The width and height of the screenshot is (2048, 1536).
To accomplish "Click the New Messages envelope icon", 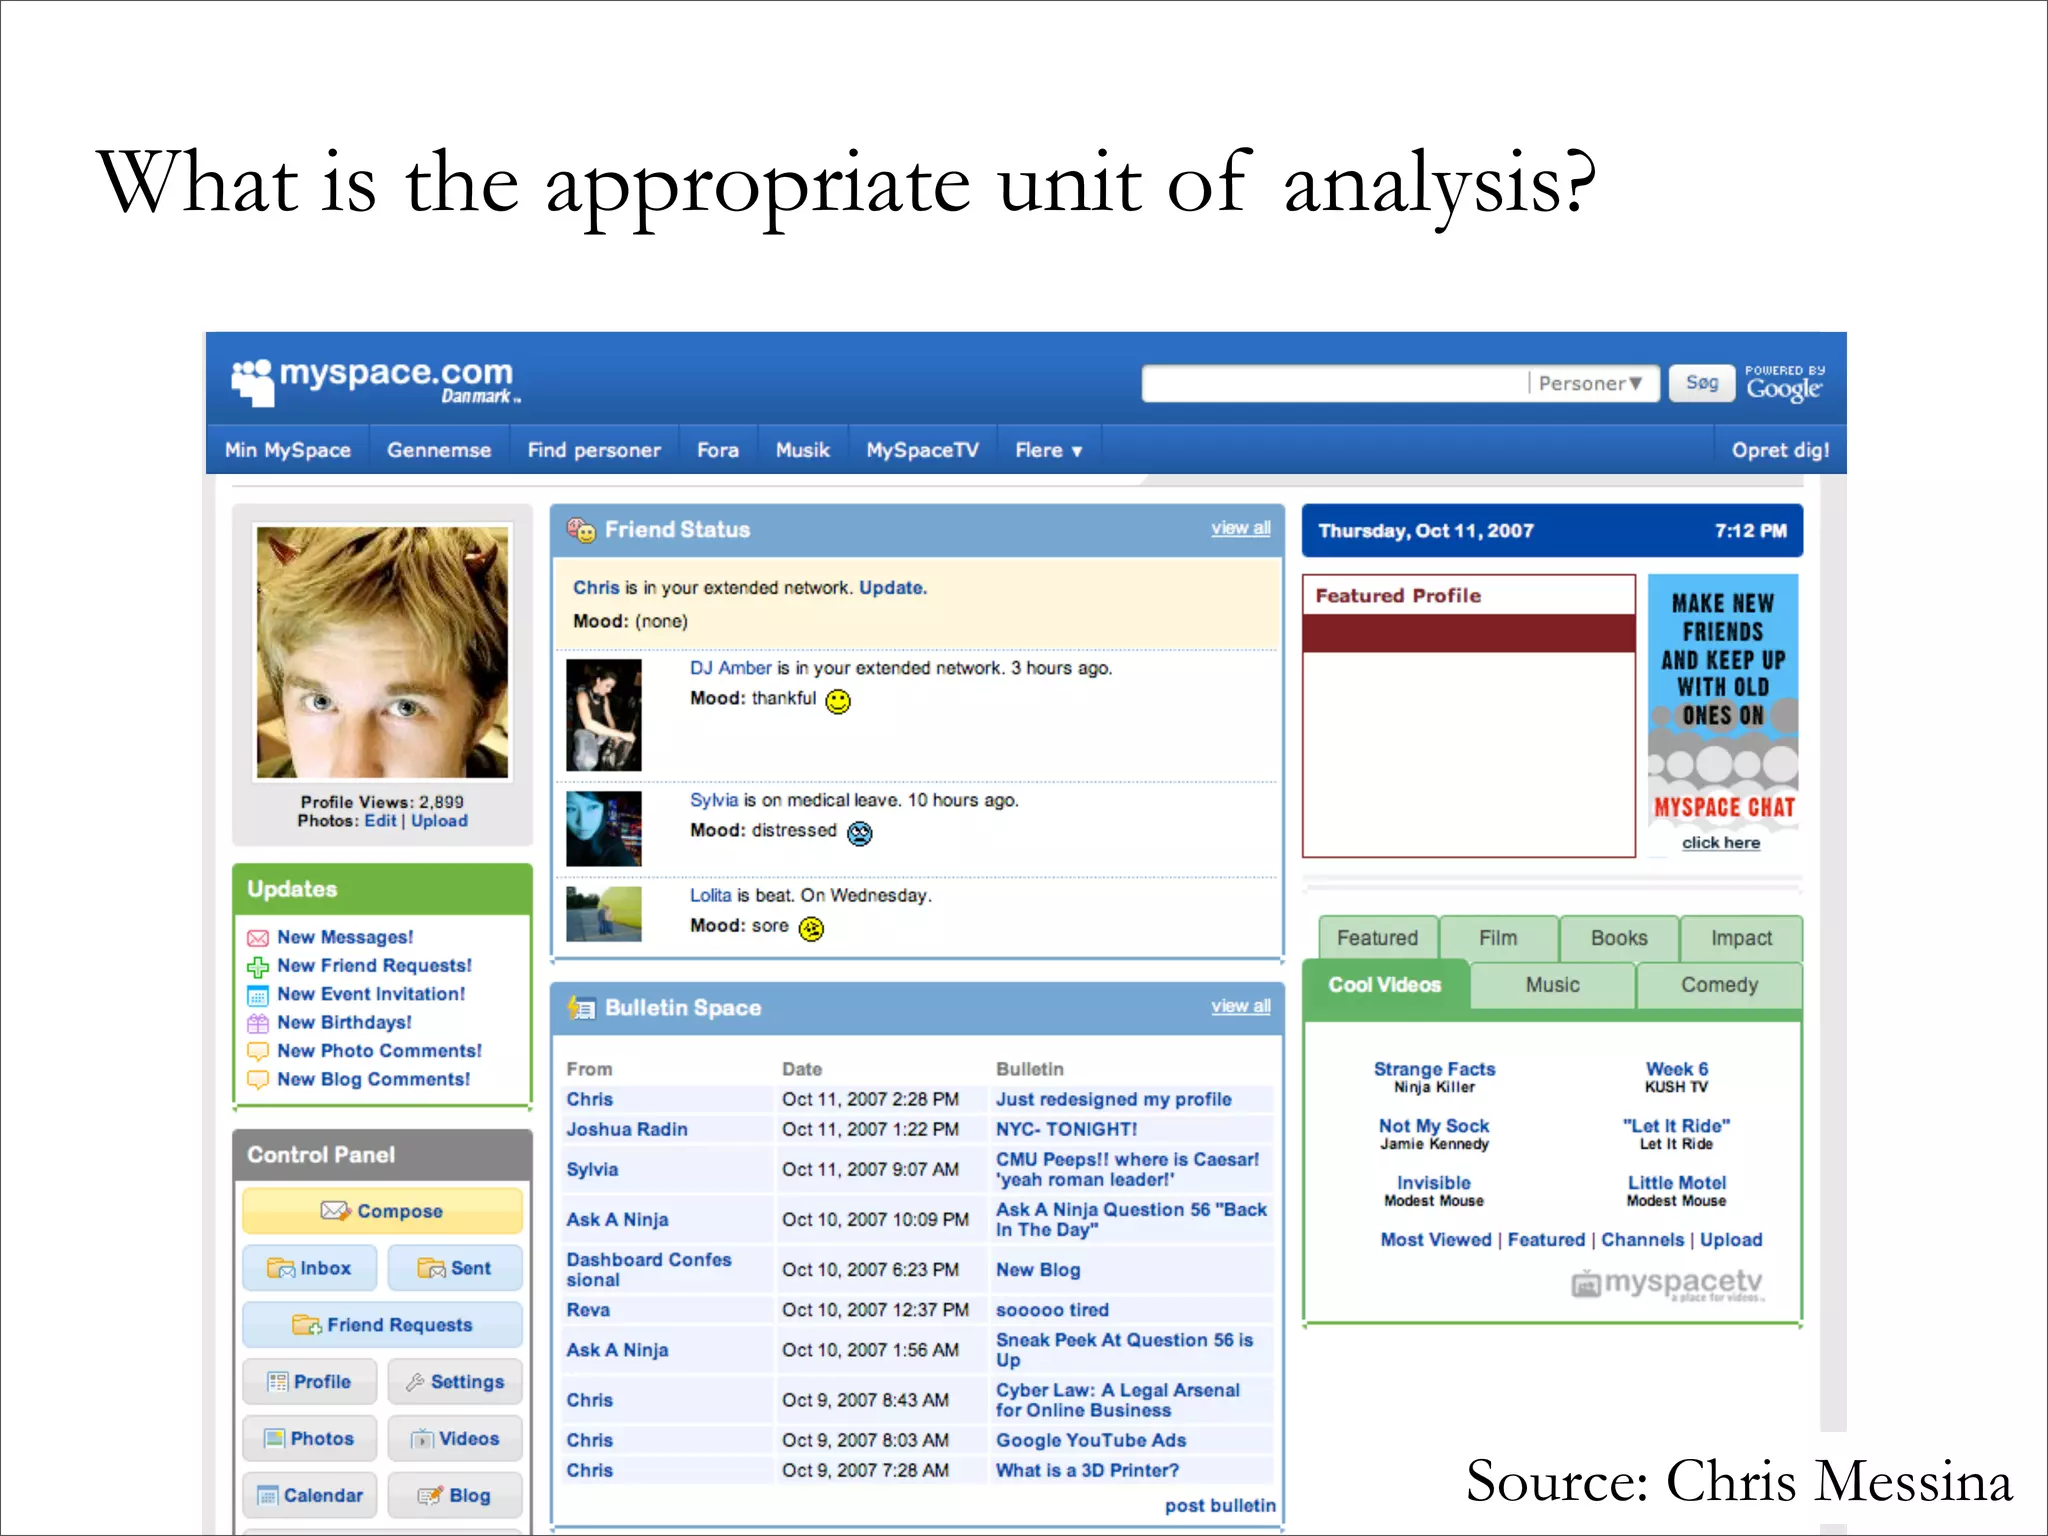I will click(257, 938).
